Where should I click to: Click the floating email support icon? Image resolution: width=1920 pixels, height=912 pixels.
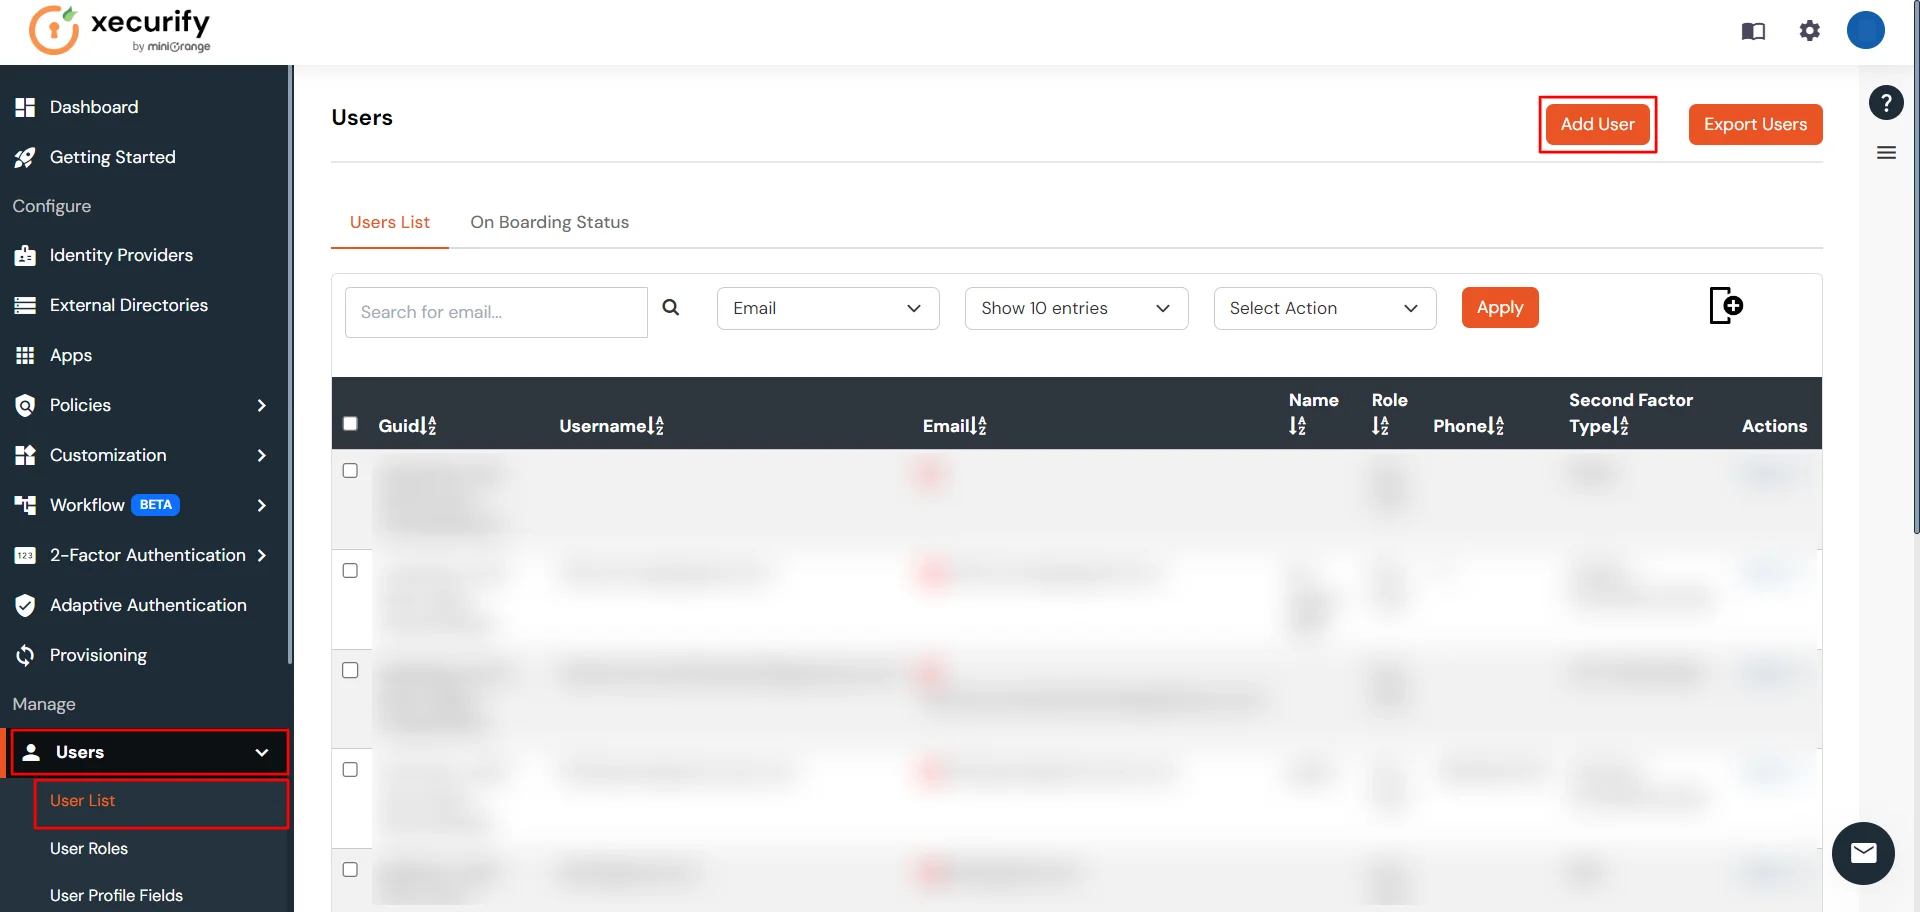[x=1862, y=853]
